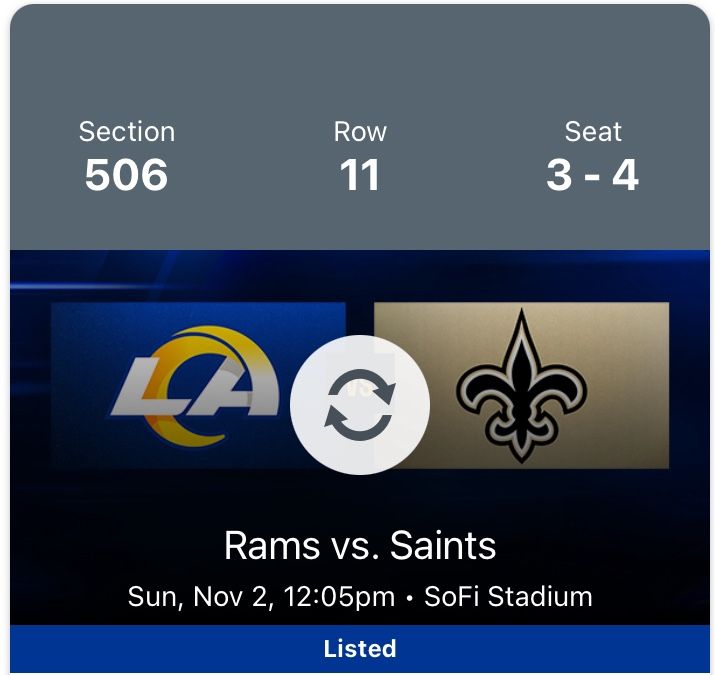Image resolution: width=715 pixels, height=675 pixels.
Task: Click the word Saints in the title
Action: pos(443,546)
